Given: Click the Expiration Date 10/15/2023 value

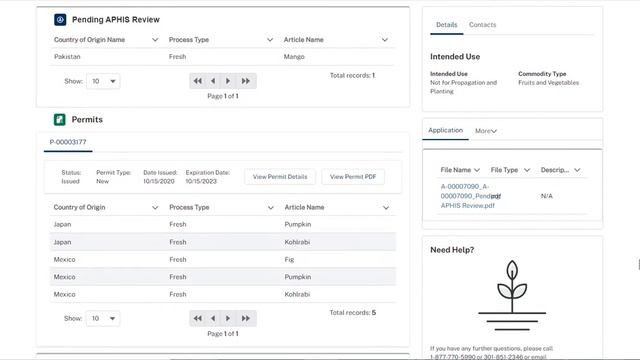Looking at the screenshot, I should pos(201,181).
